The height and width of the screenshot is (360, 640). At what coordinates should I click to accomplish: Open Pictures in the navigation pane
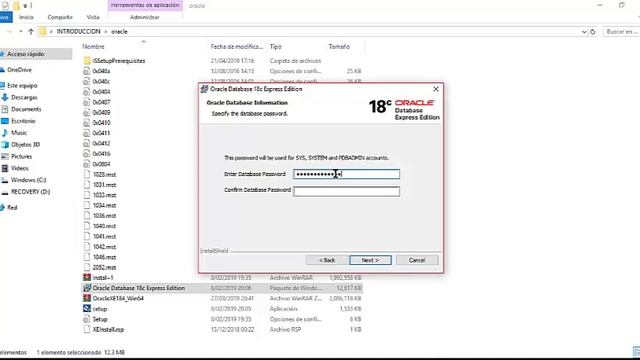[x=21, y=157]
